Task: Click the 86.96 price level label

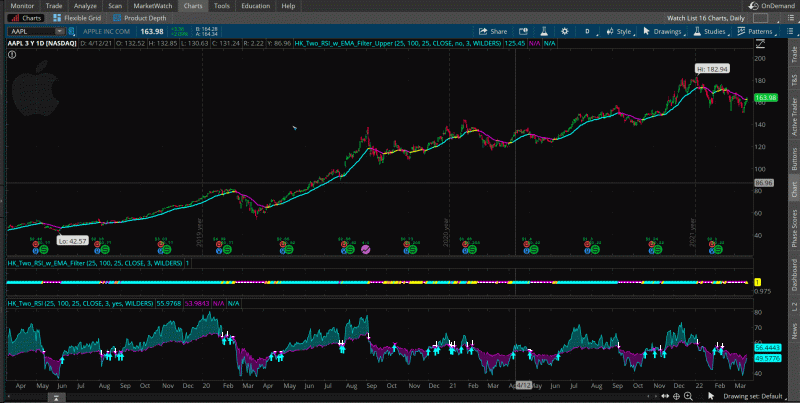Action: tap(764, 183)
